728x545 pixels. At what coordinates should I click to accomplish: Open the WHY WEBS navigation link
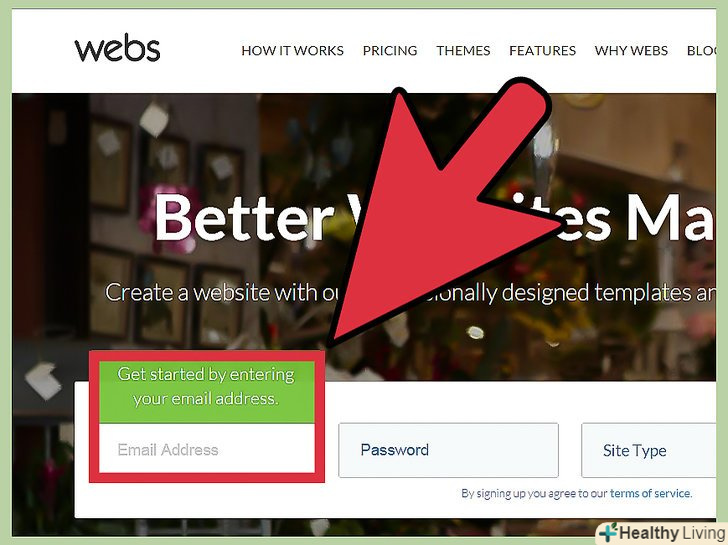click(x=631, y=50)
